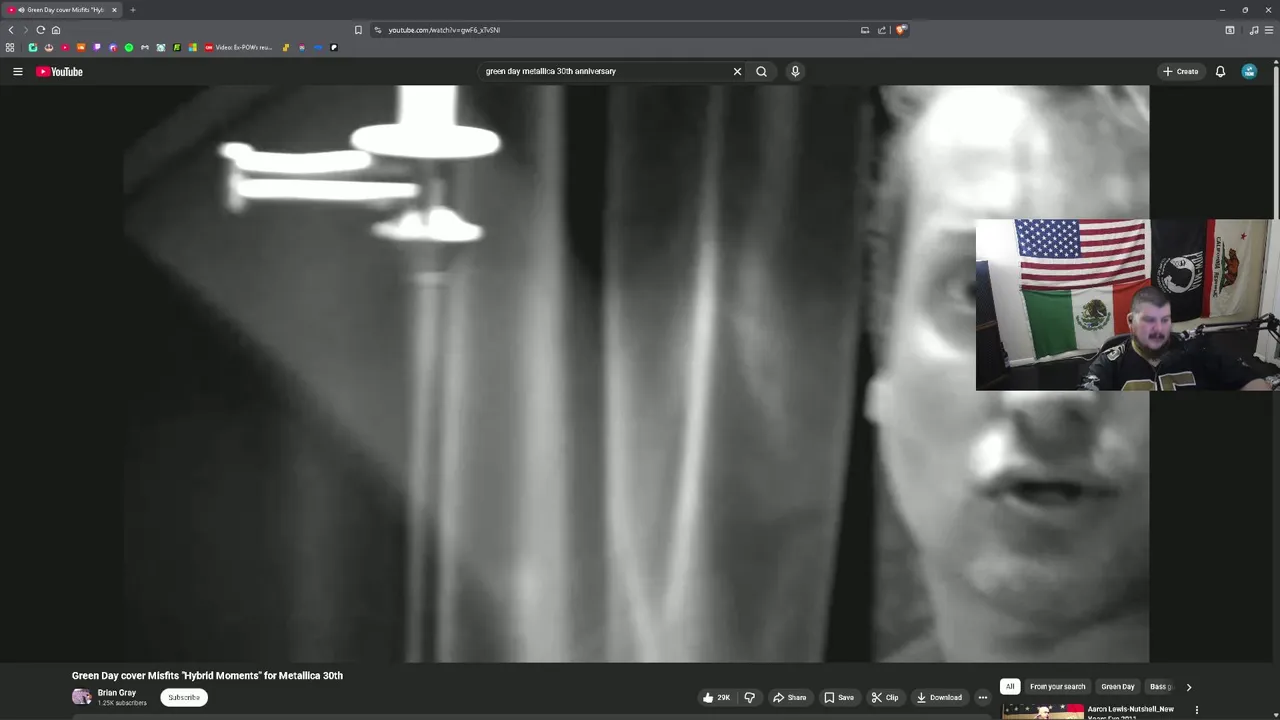
Task: Focus the browser address bar URL
Action: (444, 30)
